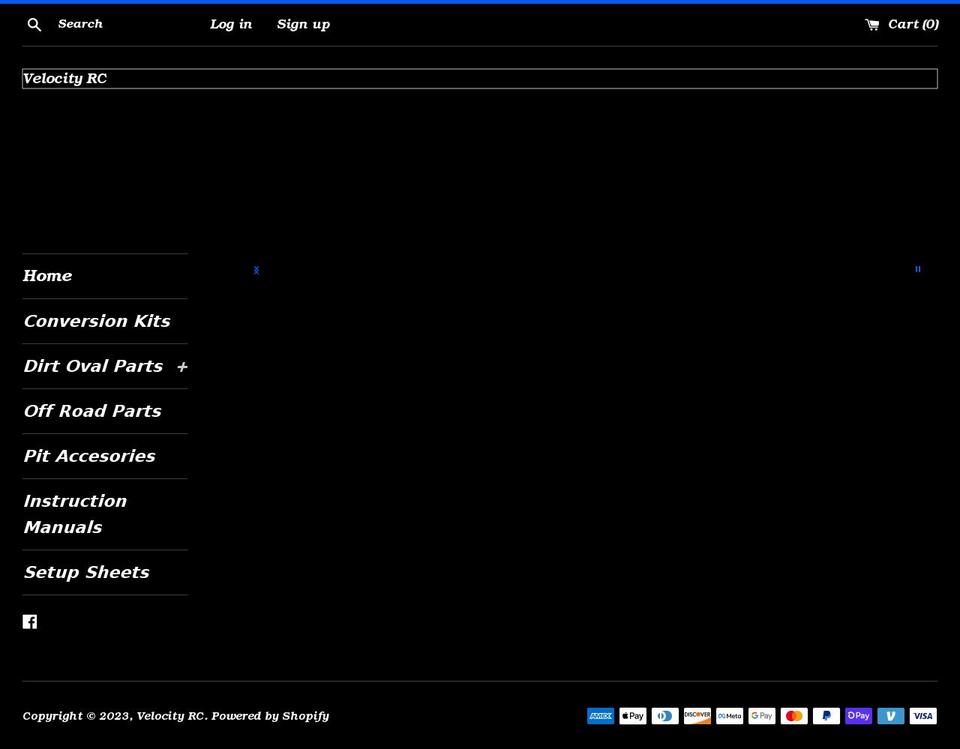Open Off Road Parts menu item
Image resolution: width=960 pixels, height=749 pixels.
coord(92,411)
